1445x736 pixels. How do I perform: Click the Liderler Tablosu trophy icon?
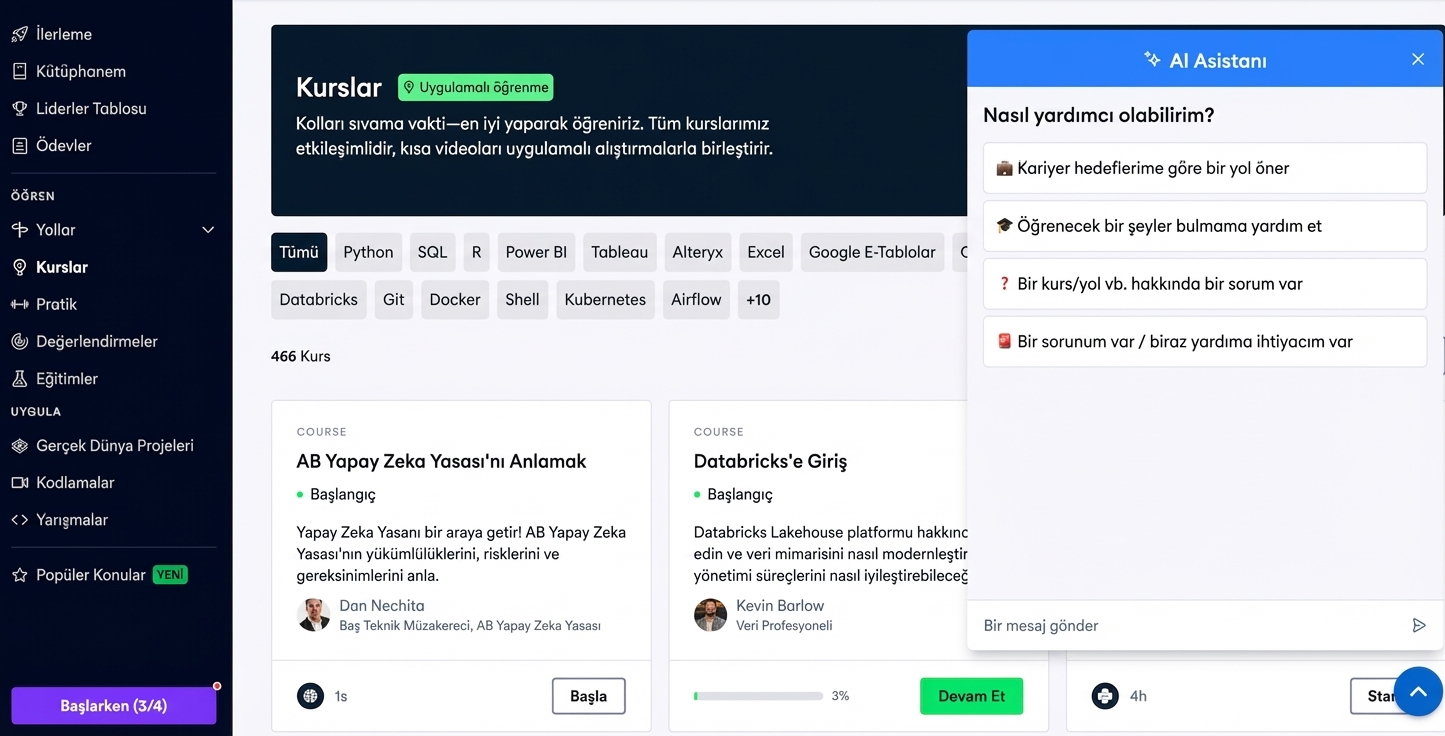click(18, 108)
